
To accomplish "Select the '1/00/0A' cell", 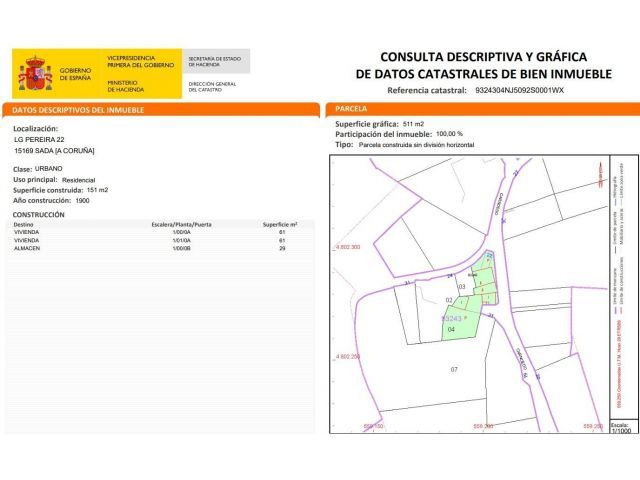I will [x=182, y=232].
